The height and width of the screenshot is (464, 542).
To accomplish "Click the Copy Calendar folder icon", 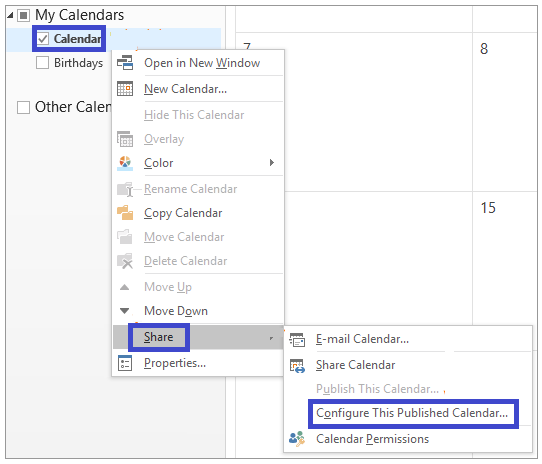I will pyautogui.click(x=125, y=213).
